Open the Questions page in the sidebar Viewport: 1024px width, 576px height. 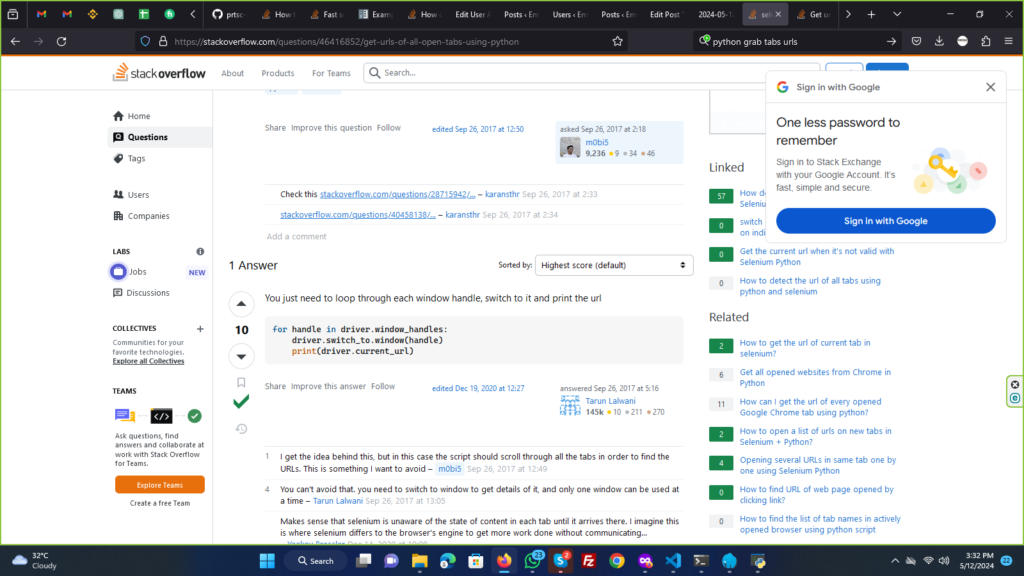[147, 137]
